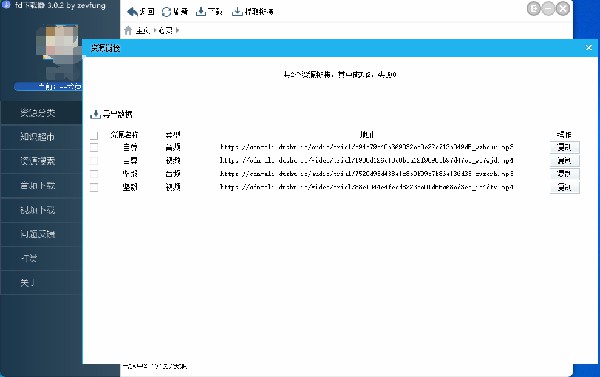Open the 打赏 sidebar entry
Image resolution: width=600 pixels, height=377 pixels.
[41, 258]
